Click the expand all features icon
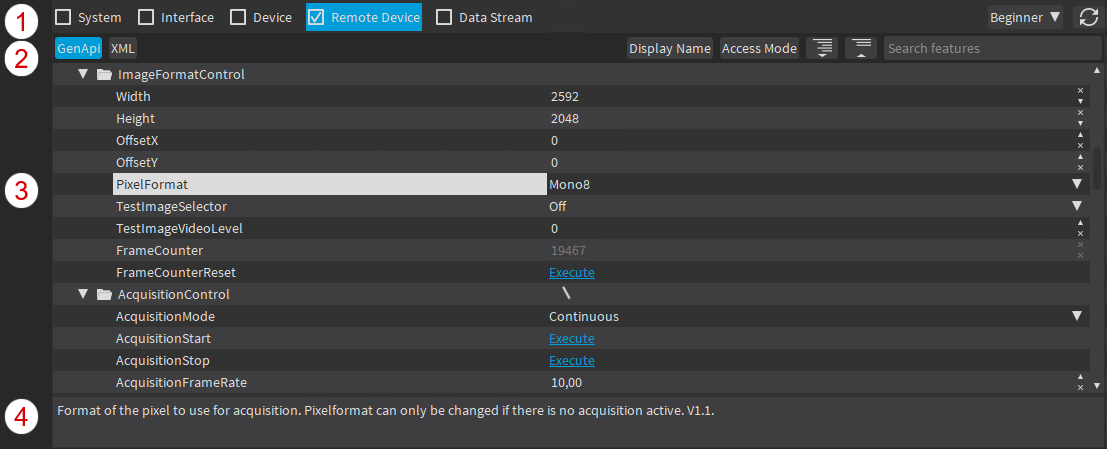Viewport: 1107px width, 449px height. (x=821, y=48)
